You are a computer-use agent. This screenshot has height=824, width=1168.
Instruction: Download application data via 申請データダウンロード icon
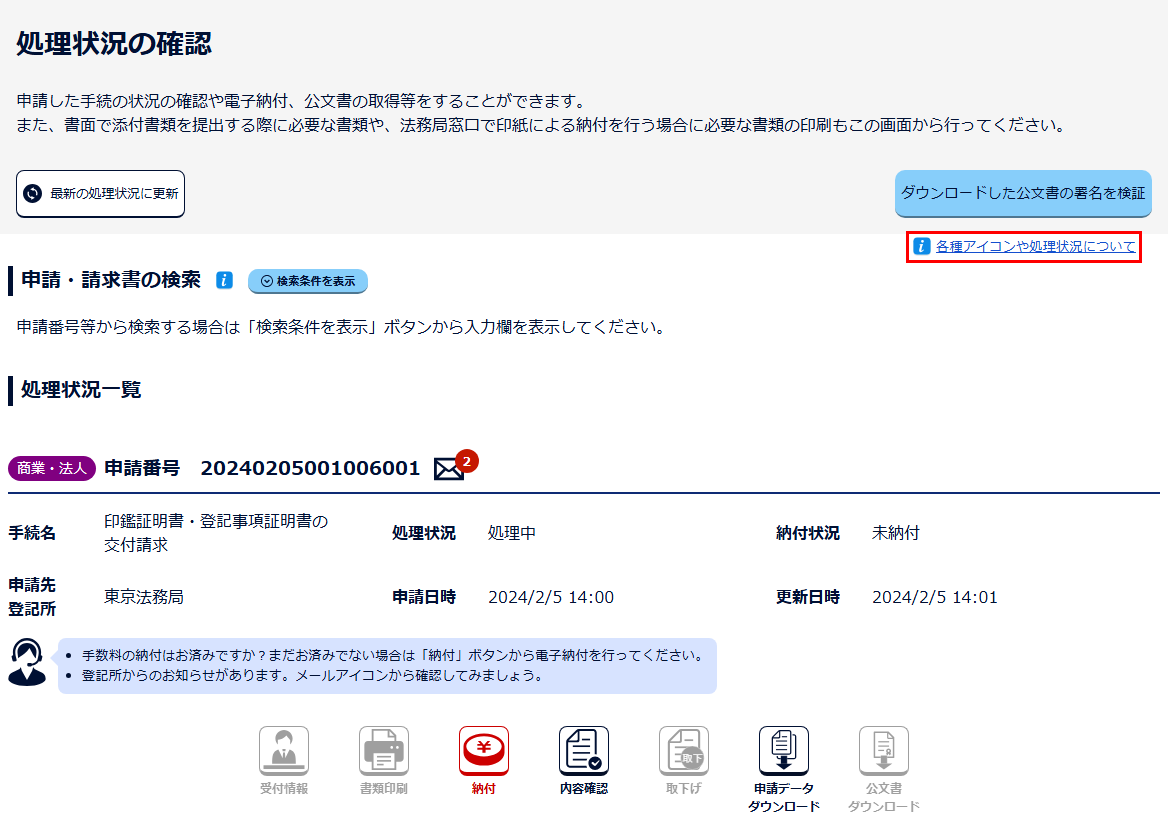click(x=784, y=751)
